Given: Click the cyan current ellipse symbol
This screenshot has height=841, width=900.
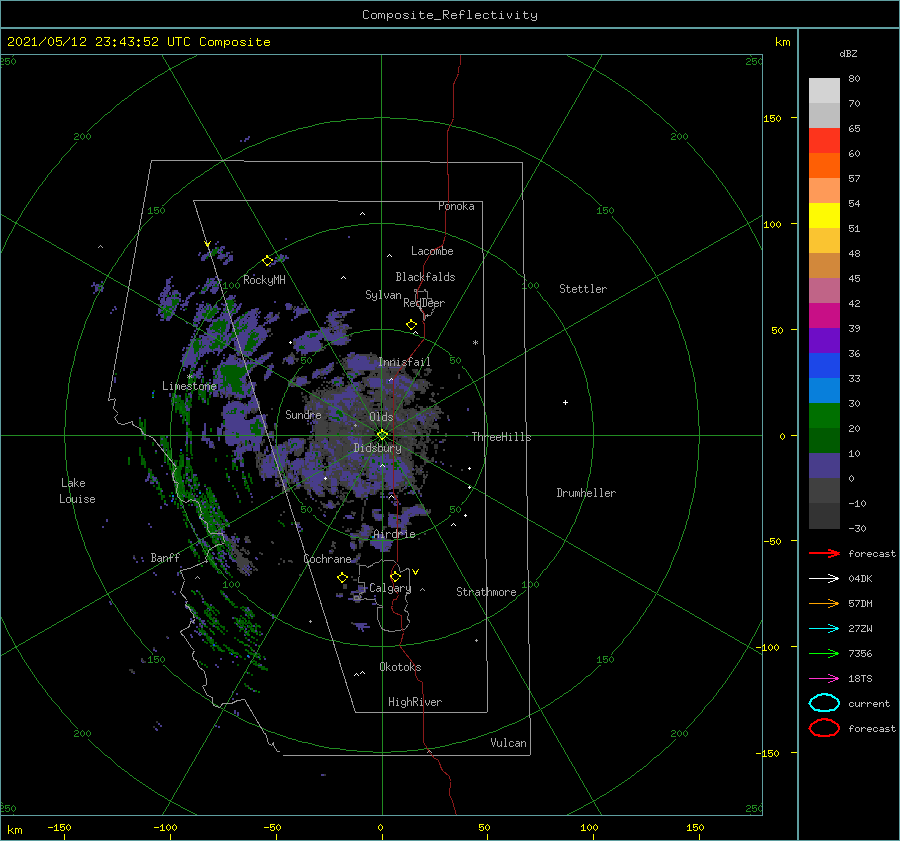Looking at the screenshot, I should [x=824, y=703].
